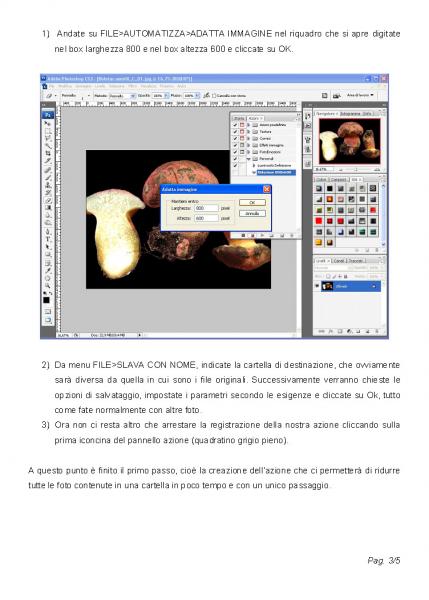The image size is (429, 600).
Task: Collapse the Personali action set
Action: tap(248, 159)
